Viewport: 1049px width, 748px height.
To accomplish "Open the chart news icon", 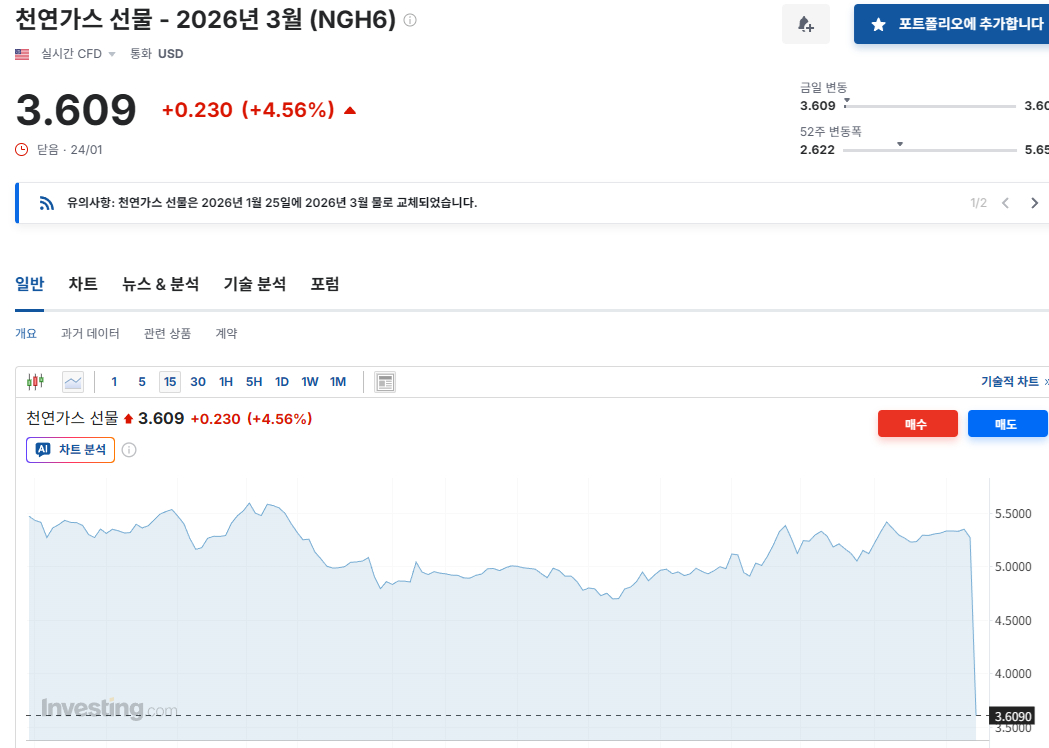I will 385,381.
